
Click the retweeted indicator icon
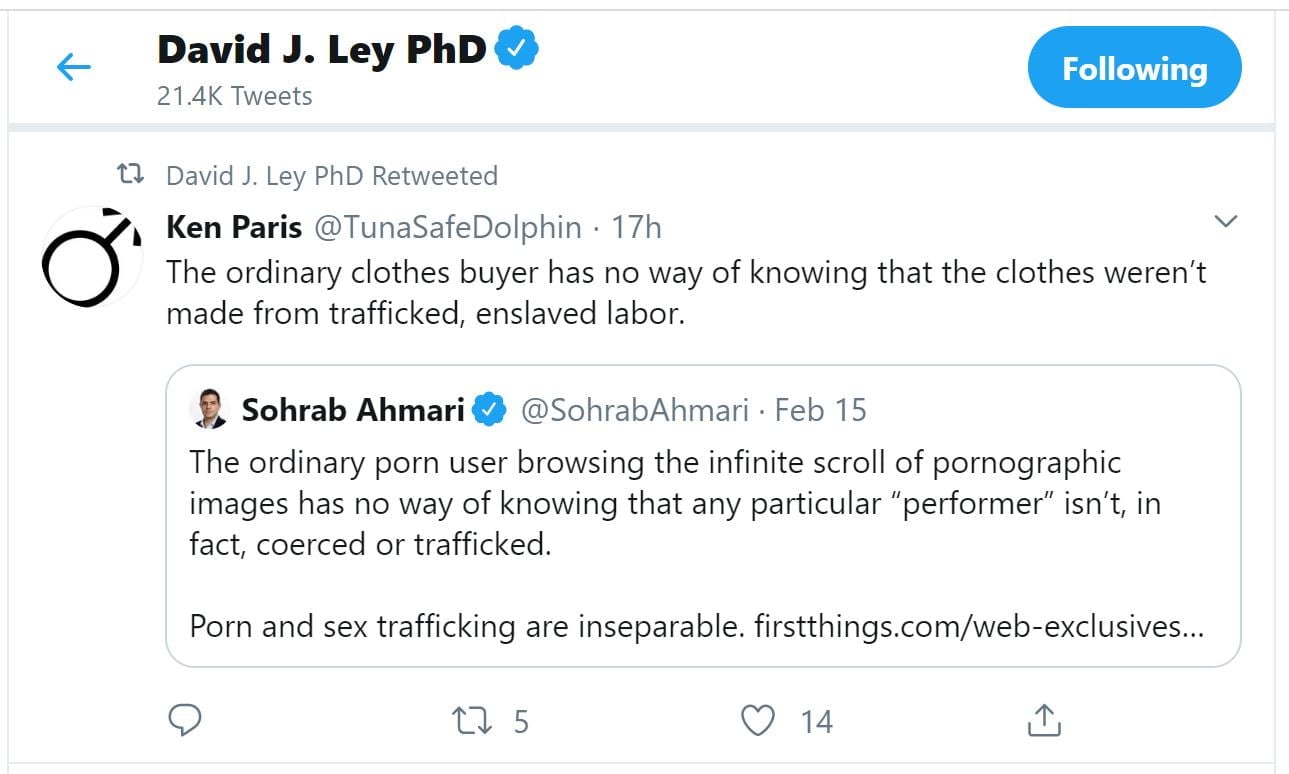coord(131,175)
